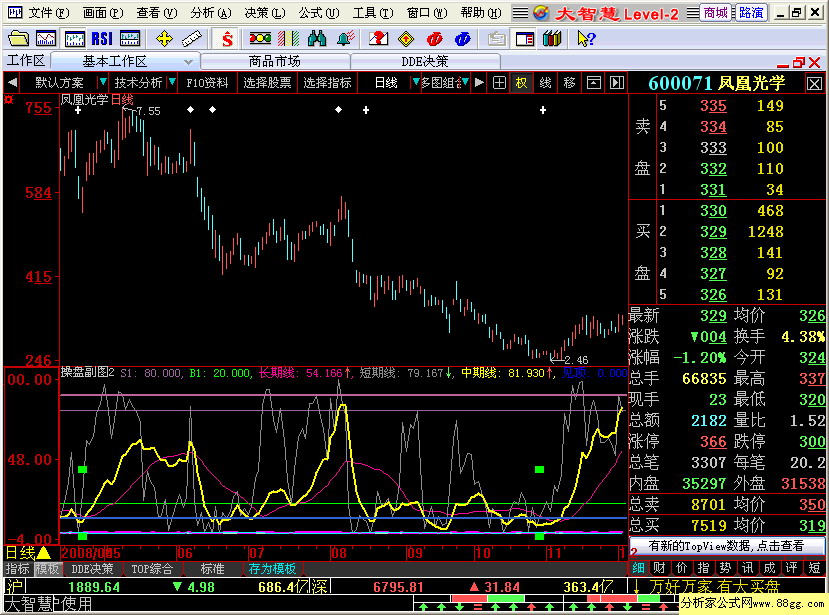
Task: Toggle the 势 trend tab in quote panel
Action: click(725, 568)
